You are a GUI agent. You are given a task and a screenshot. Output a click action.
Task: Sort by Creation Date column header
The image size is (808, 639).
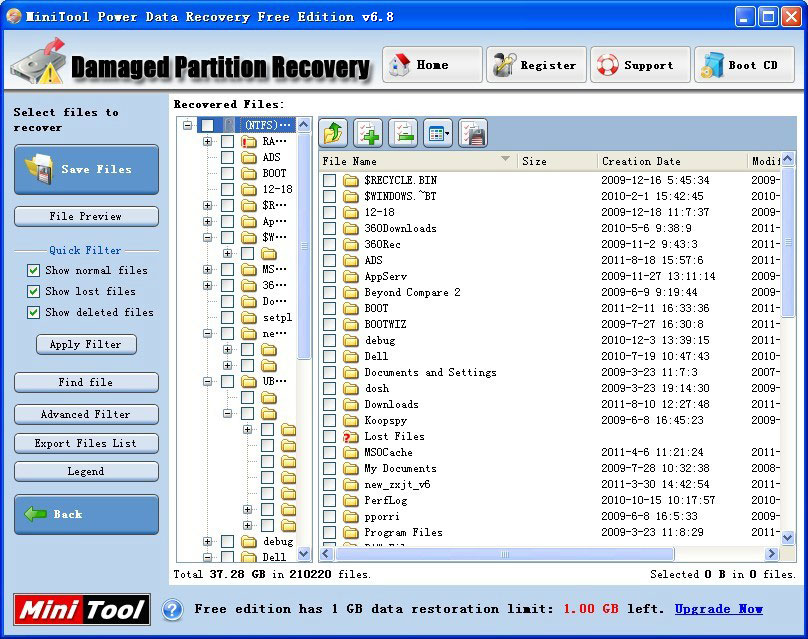coord(672,161)
